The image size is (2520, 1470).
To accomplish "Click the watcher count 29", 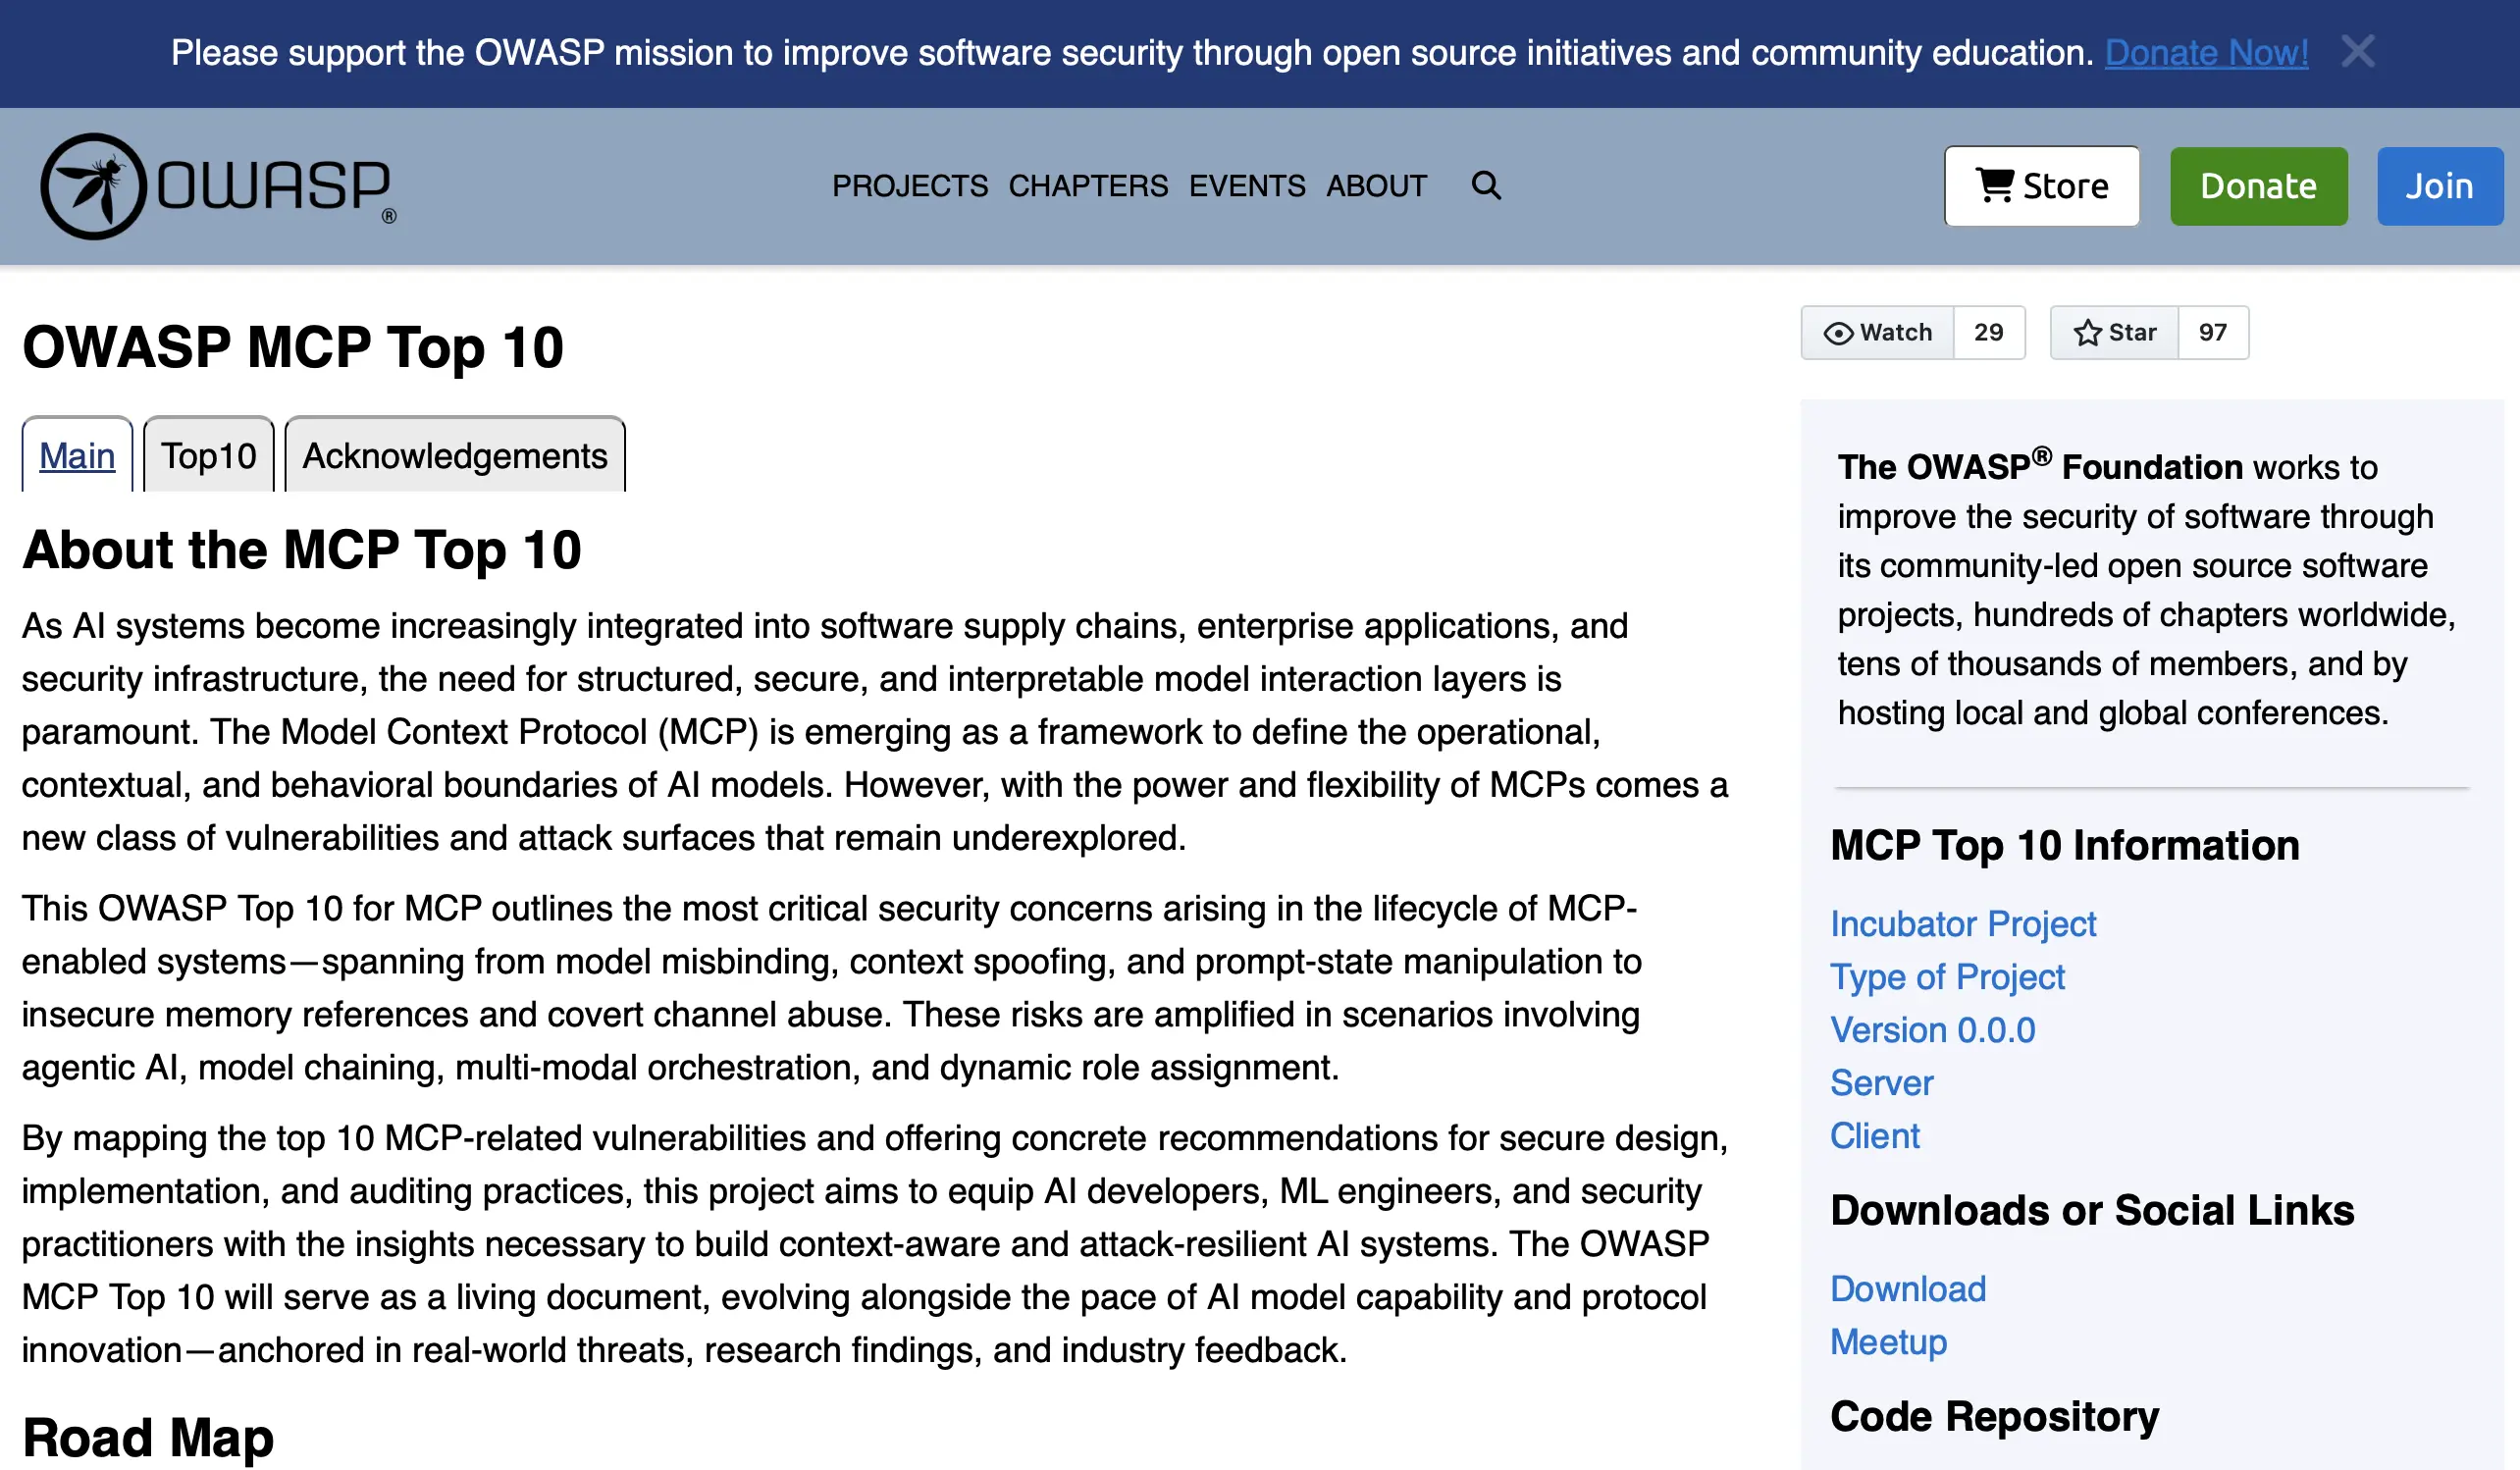I will pyautogui.click(x=1988, y=332).
